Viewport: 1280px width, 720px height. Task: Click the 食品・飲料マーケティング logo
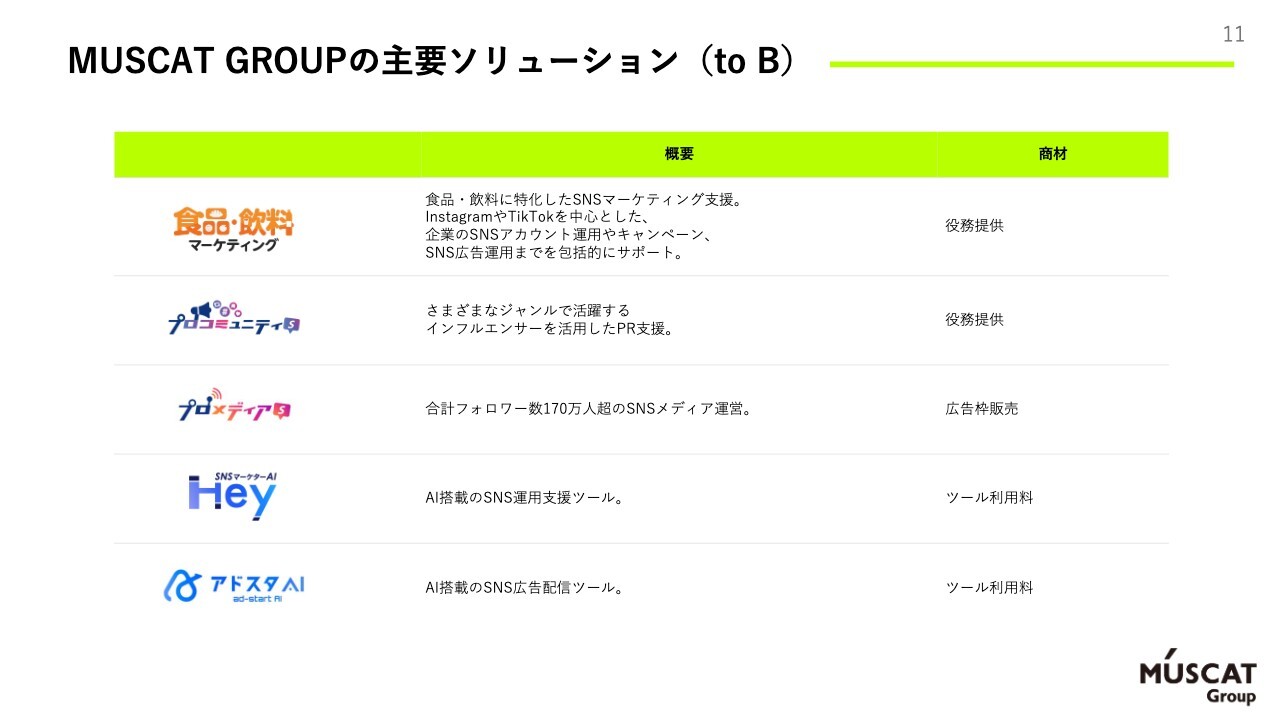coord(233,228)
